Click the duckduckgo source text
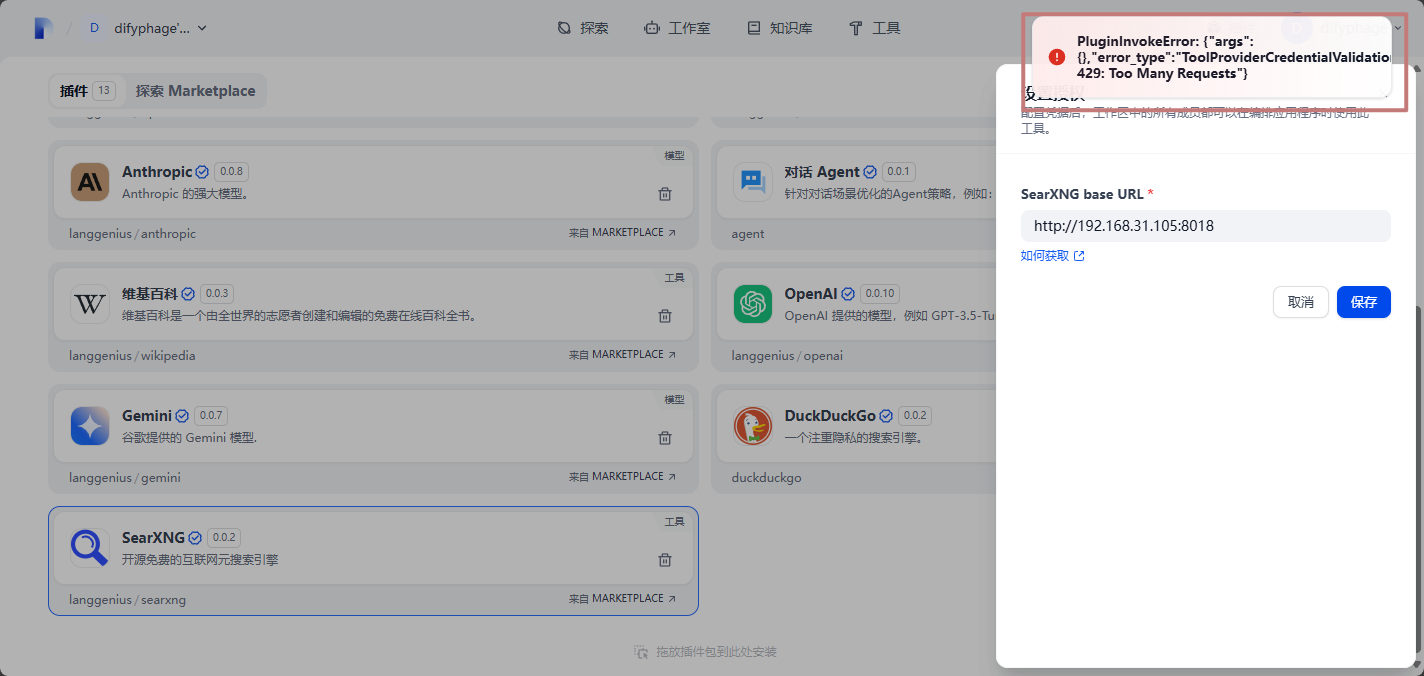The image size is (1424, 676). tap(766, 477)
